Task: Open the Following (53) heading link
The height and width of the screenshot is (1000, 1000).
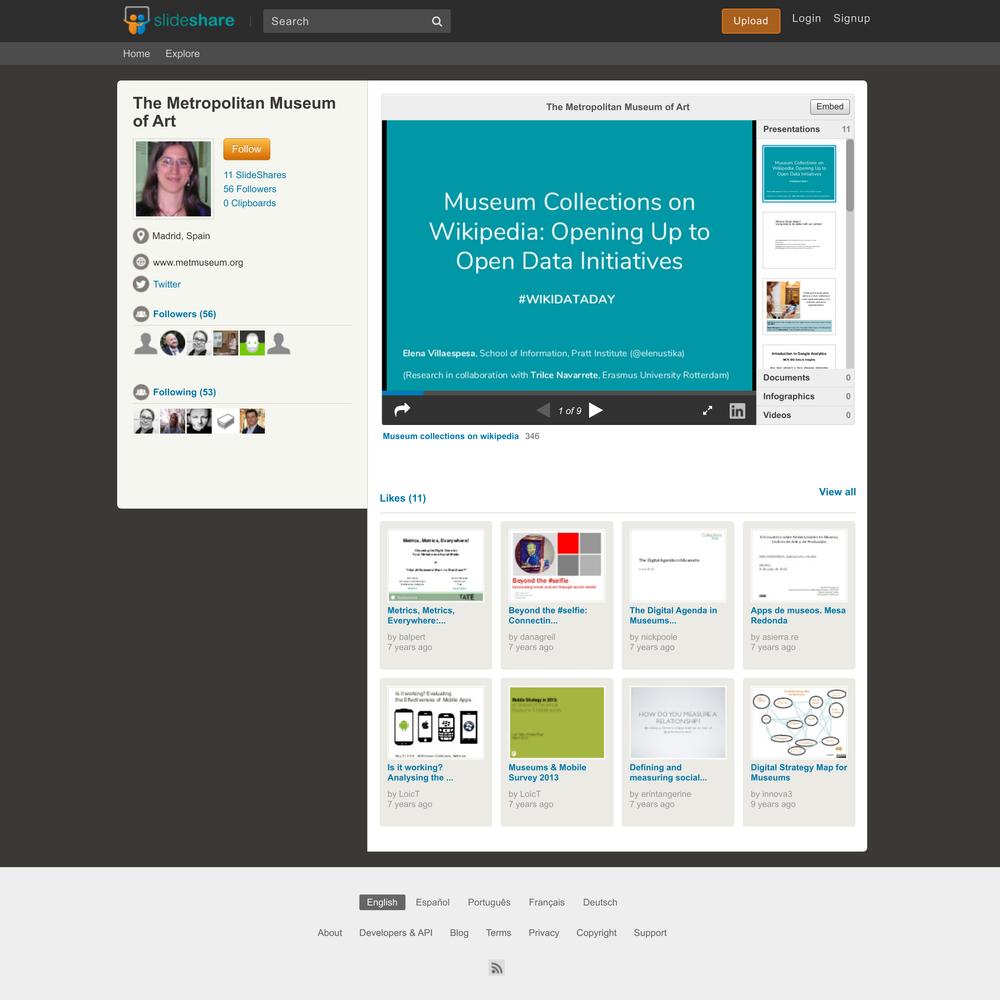Action: tap(184, 392)
